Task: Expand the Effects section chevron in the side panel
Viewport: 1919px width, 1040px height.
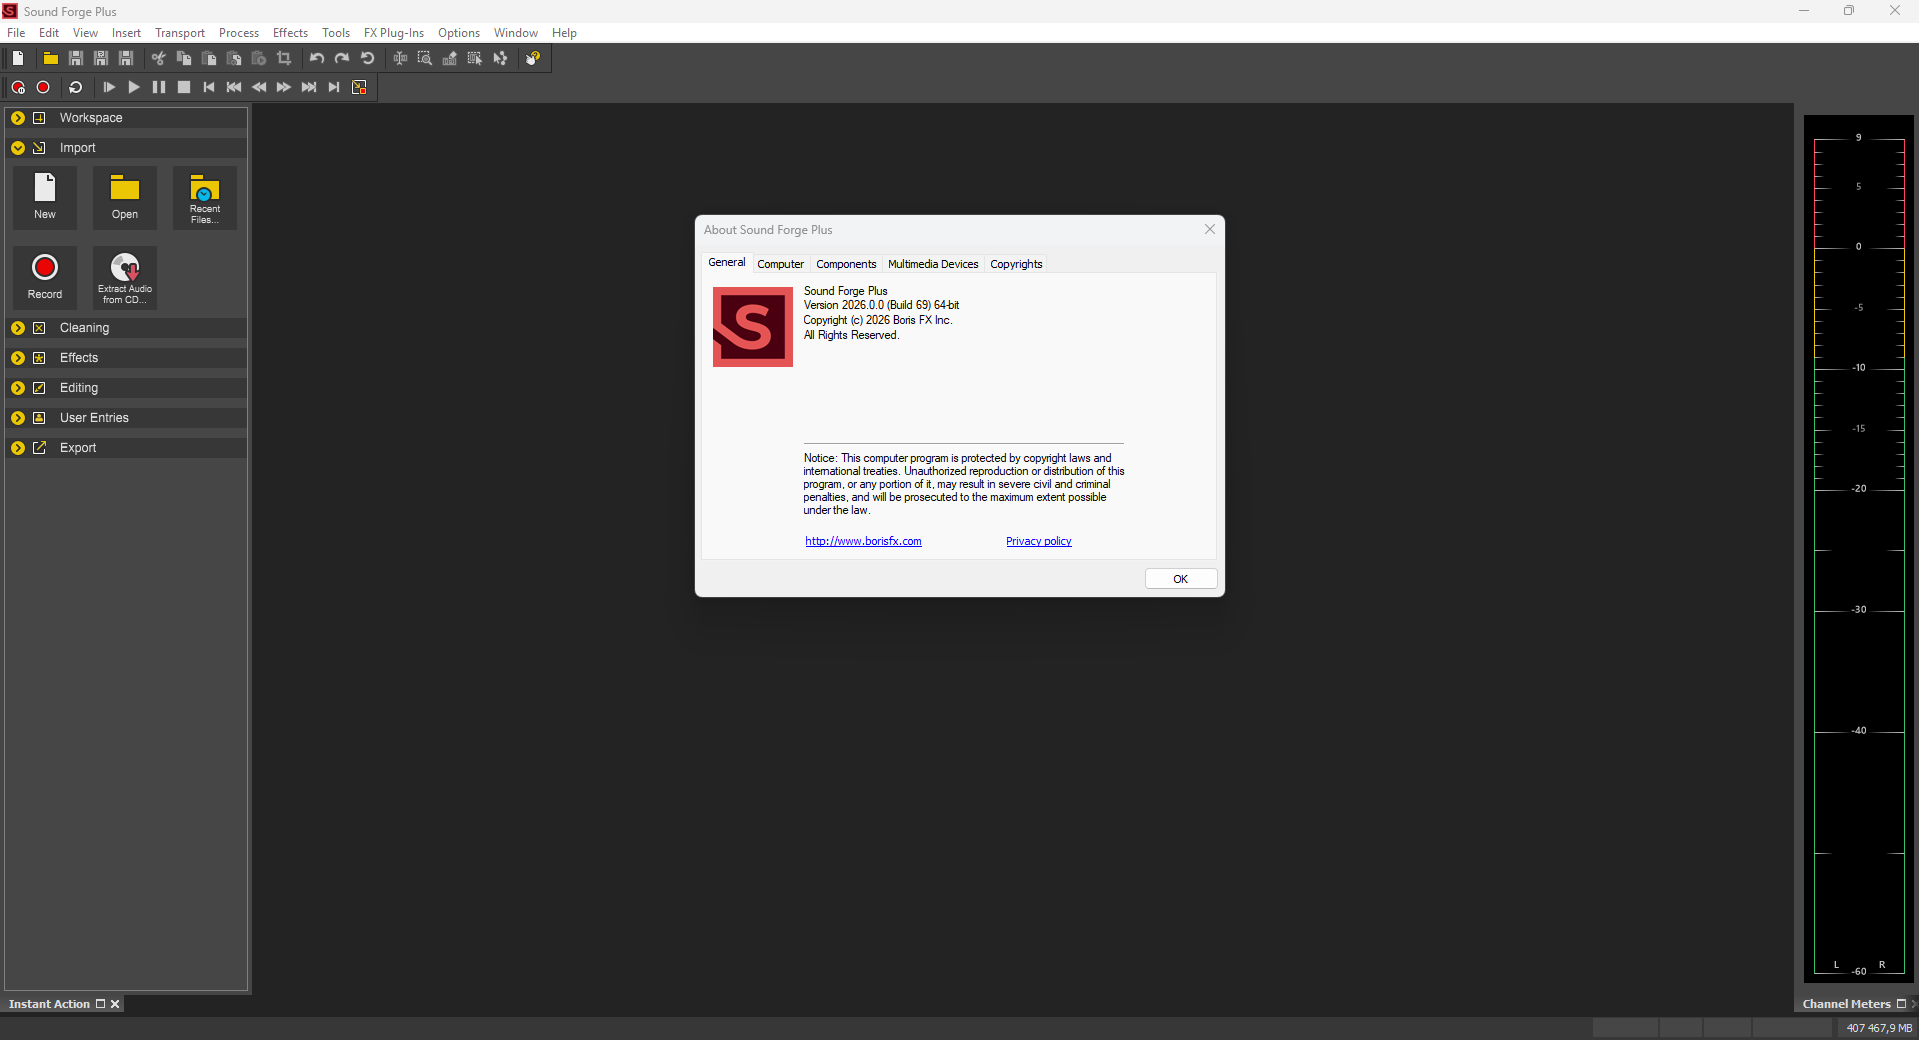Action: click(x=18, y=358)
